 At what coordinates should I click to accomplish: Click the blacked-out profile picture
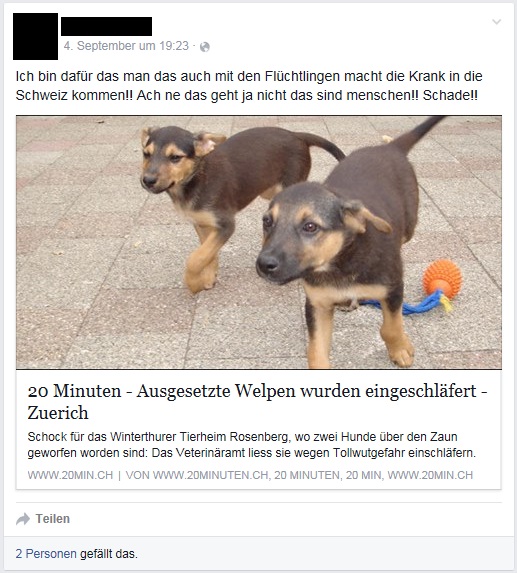35,37
